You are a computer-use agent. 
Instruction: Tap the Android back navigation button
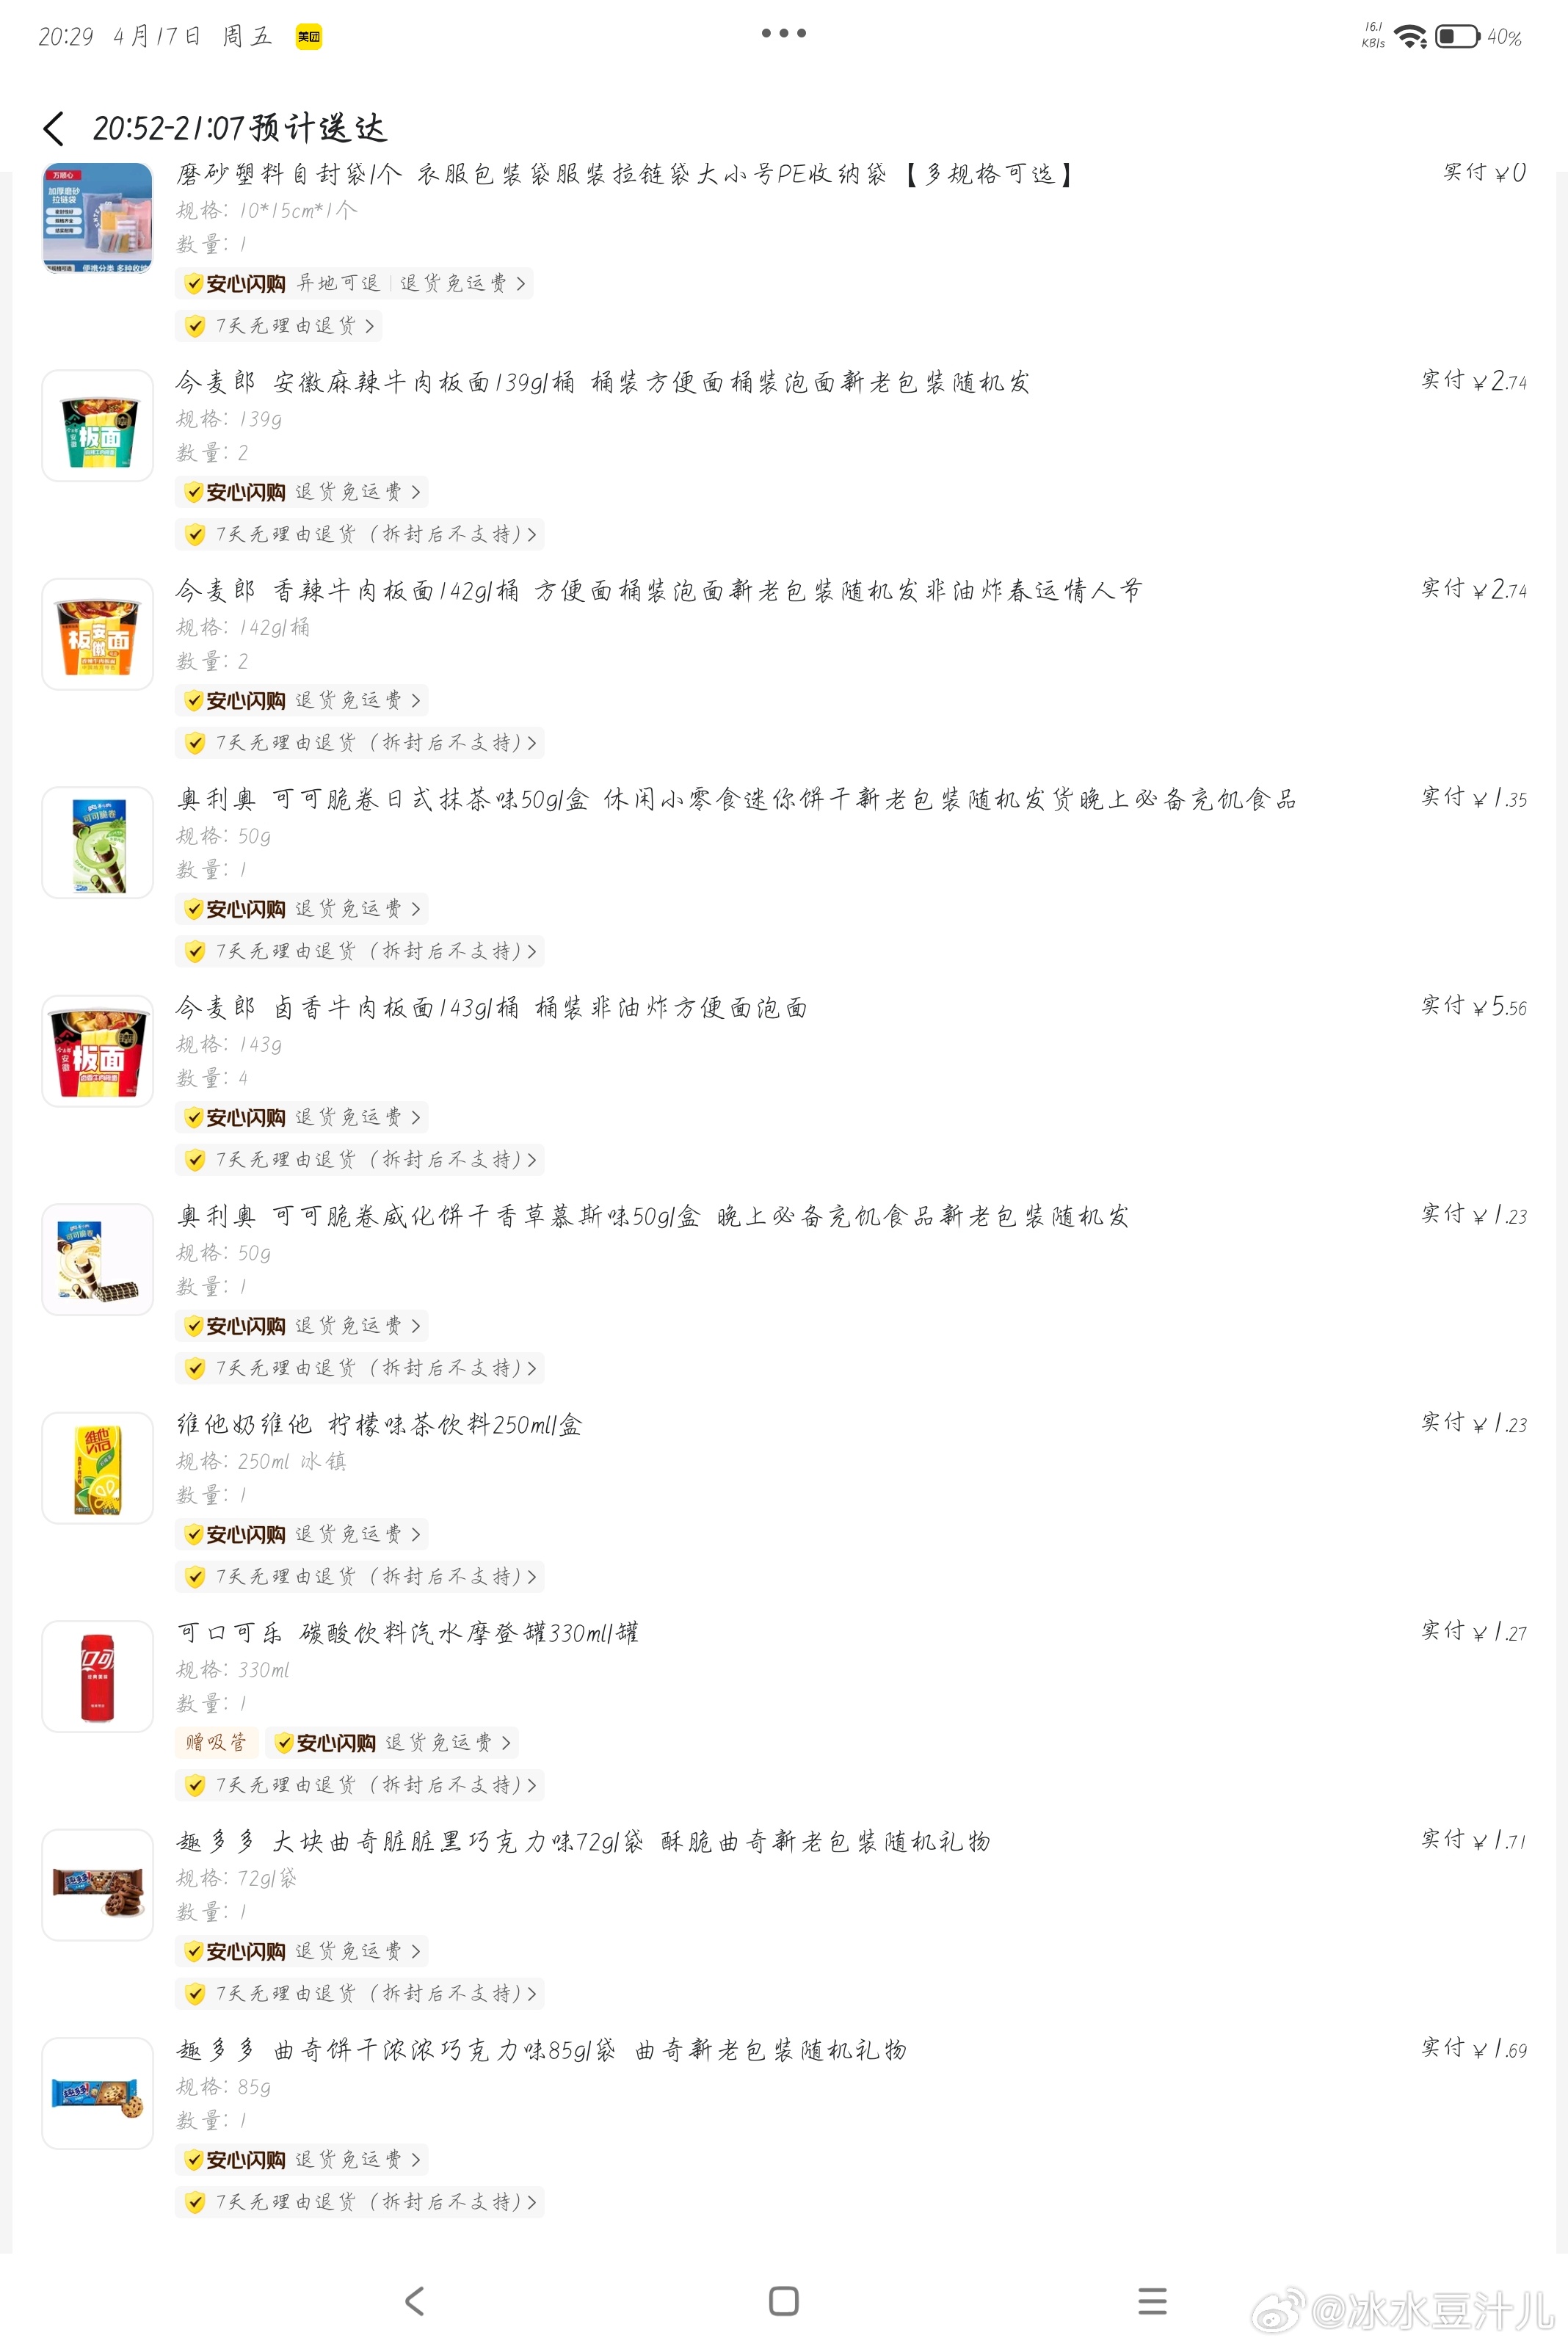pos(415,2300)
